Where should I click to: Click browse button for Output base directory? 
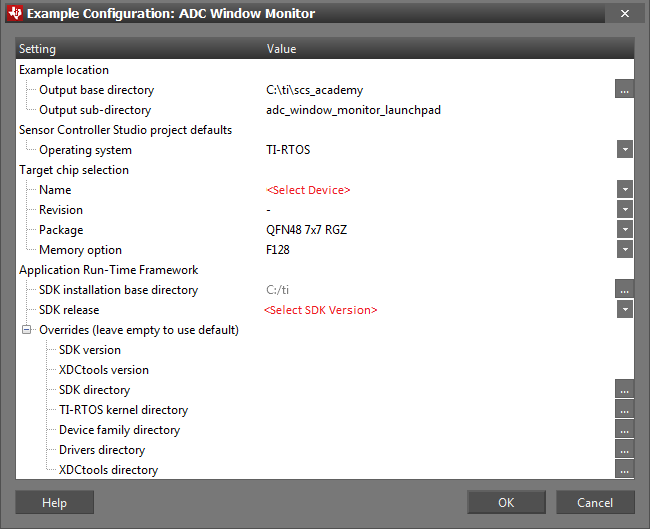click(x=624, y=90)
